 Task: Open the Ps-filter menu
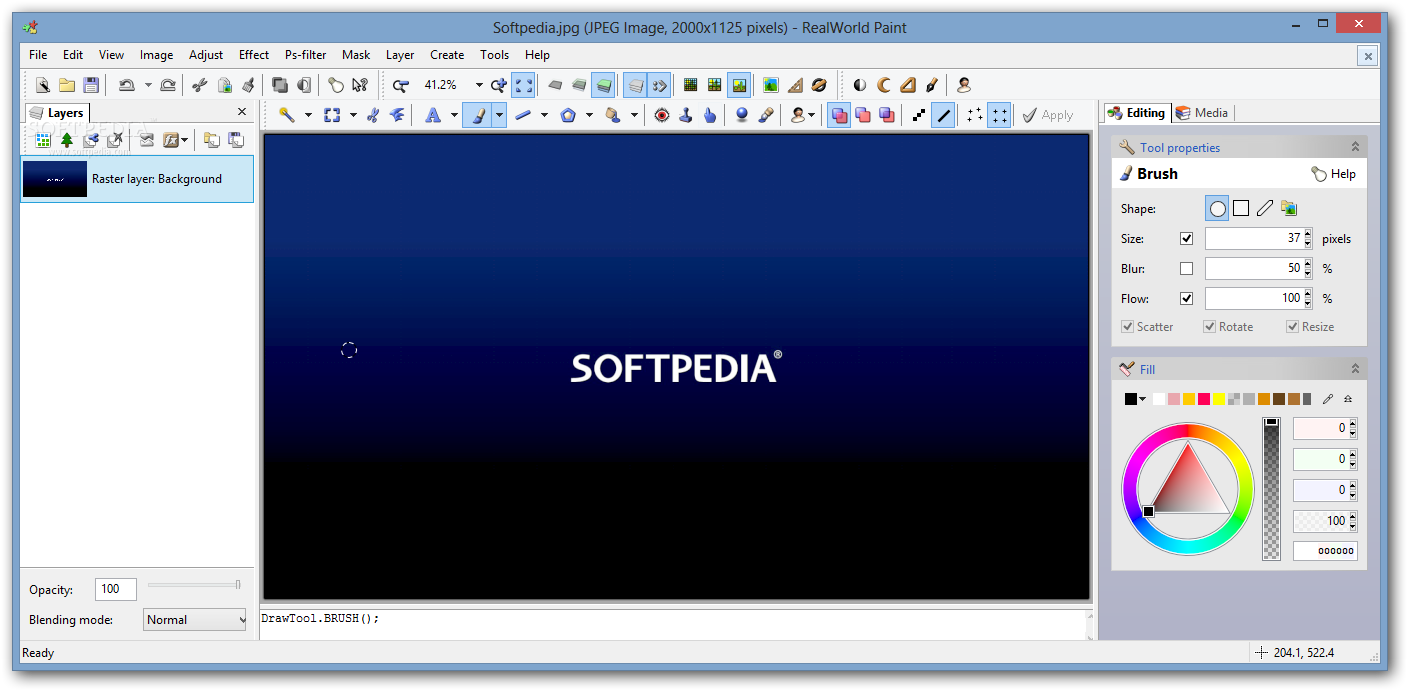pyautogui.click(x=305, y=55)
